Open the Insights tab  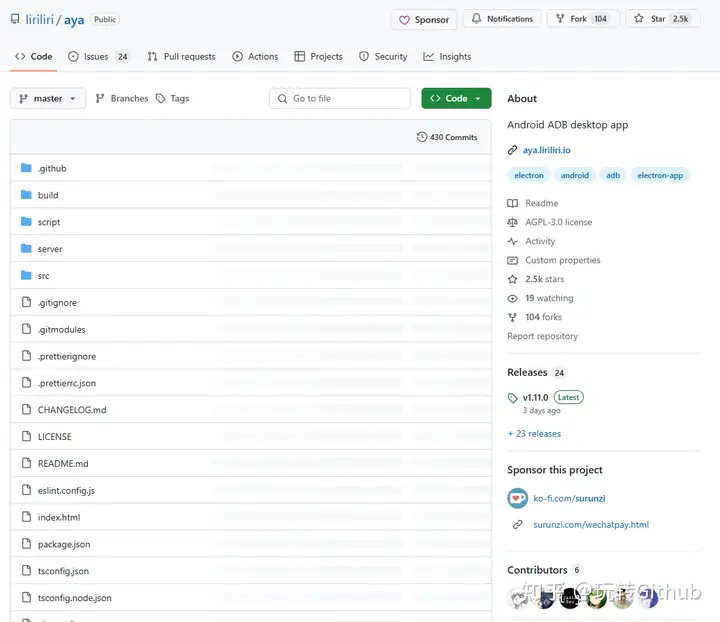(x=447, y=57)
